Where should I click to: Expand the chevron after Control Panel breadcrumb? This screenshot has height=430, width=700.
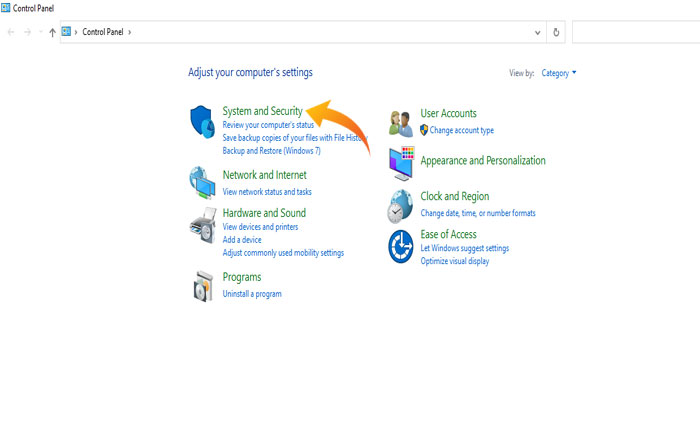coord(130,32)
